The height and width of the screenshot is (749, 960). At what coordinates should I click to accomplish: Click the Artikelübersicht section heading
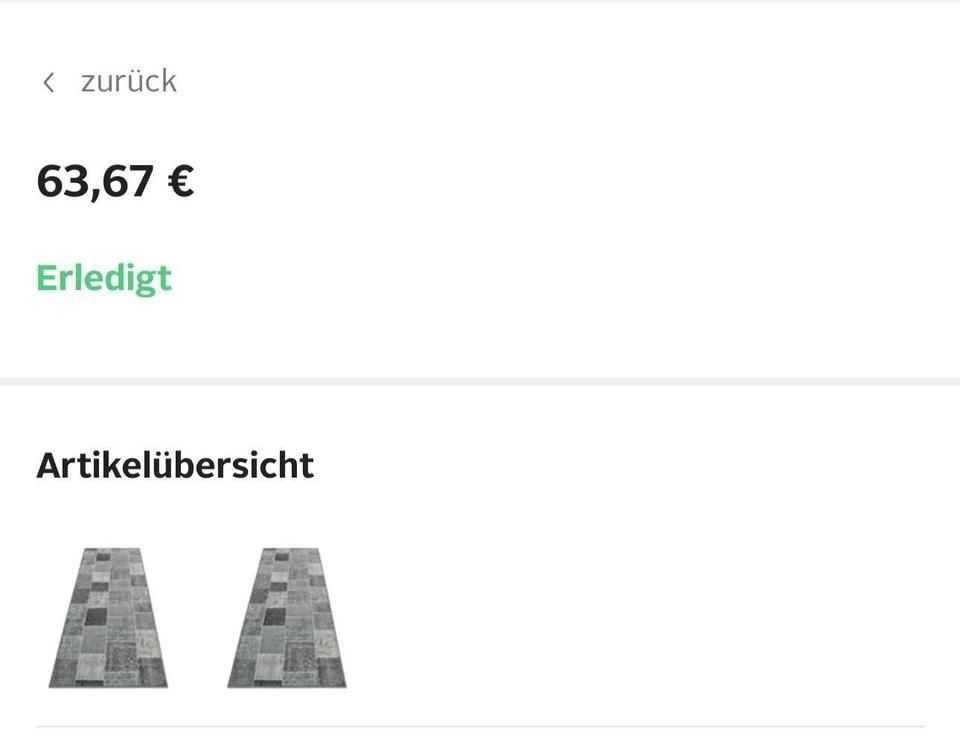[x=175, y=465]
